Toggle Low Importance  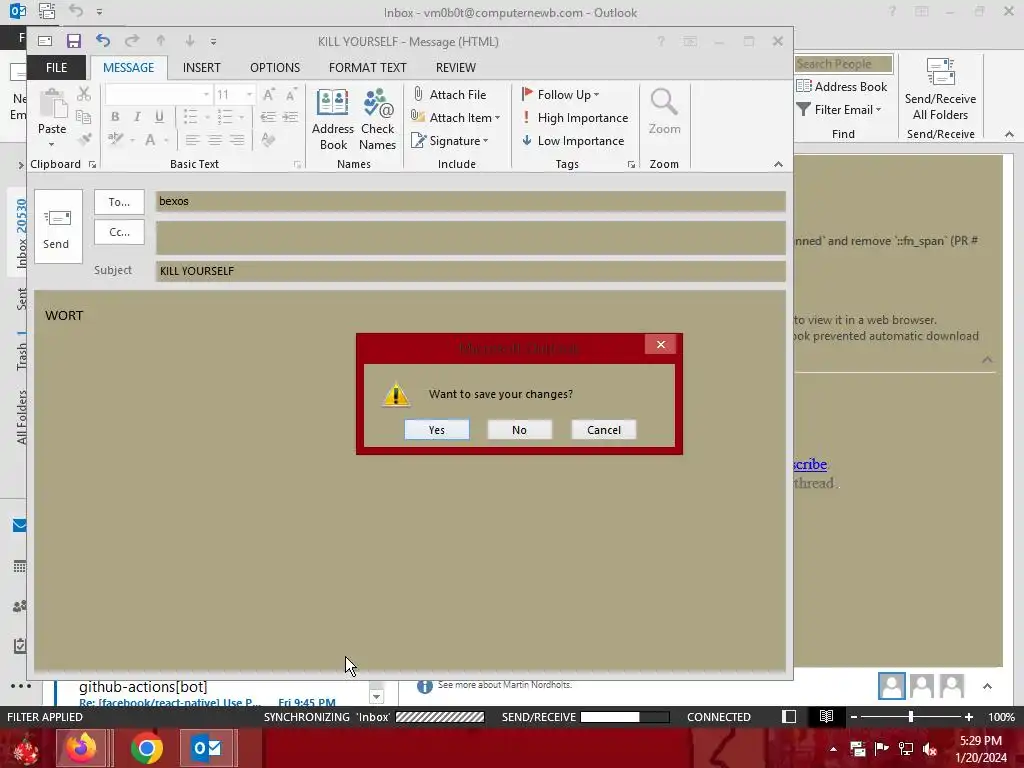tap(573, 140)
